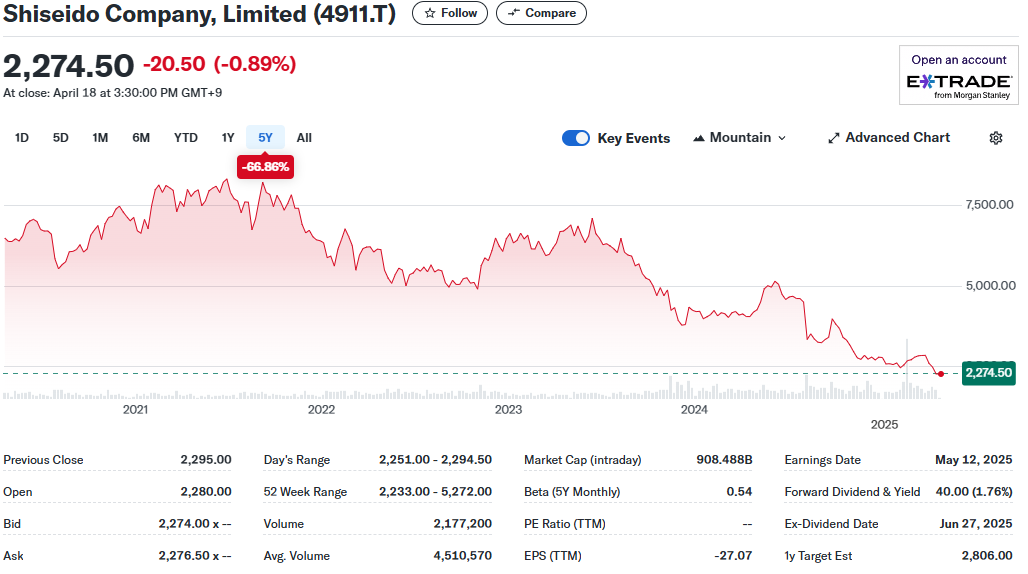Viewport: 1028px width, 574px height.
Task: Click Forward Dividend & Yield value 40.00 (1.76%)
Action: (974, 492)
